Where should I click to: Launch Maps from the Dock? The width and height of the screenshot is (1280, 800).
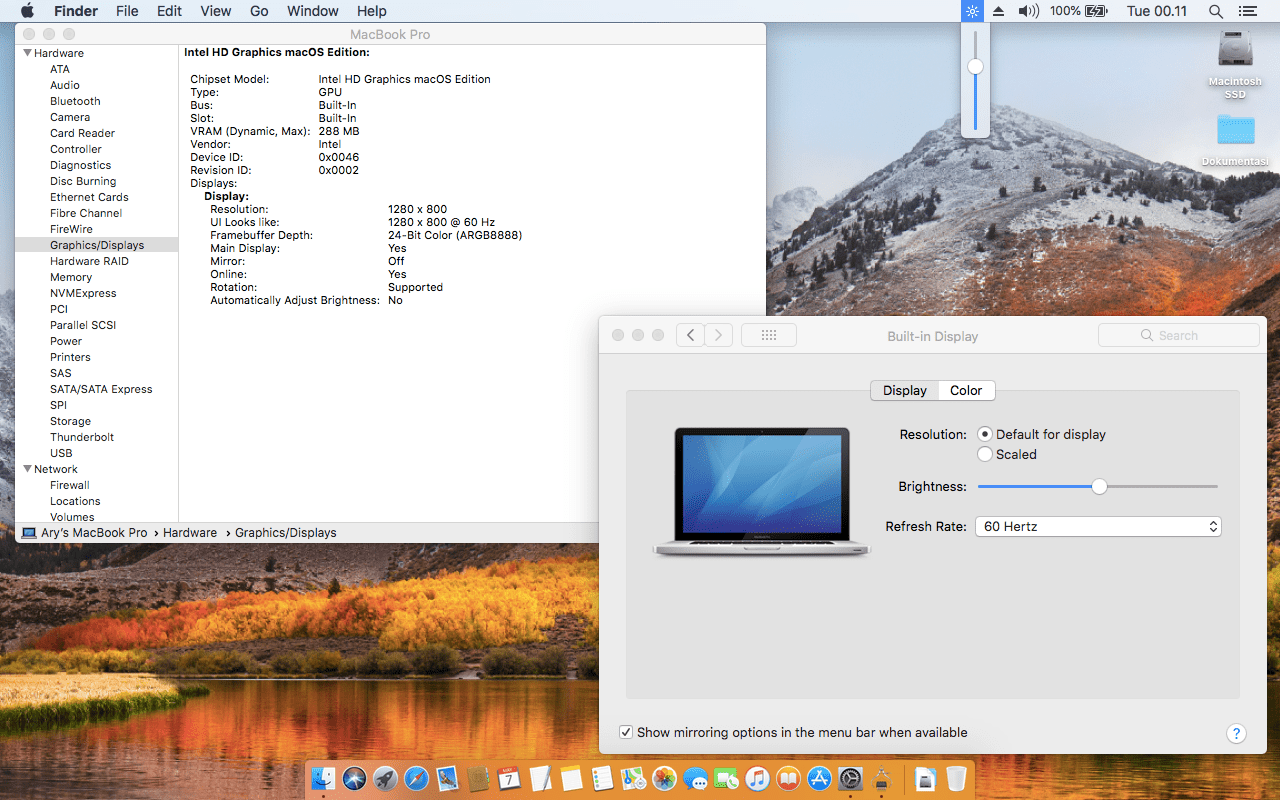coord(633,778)
